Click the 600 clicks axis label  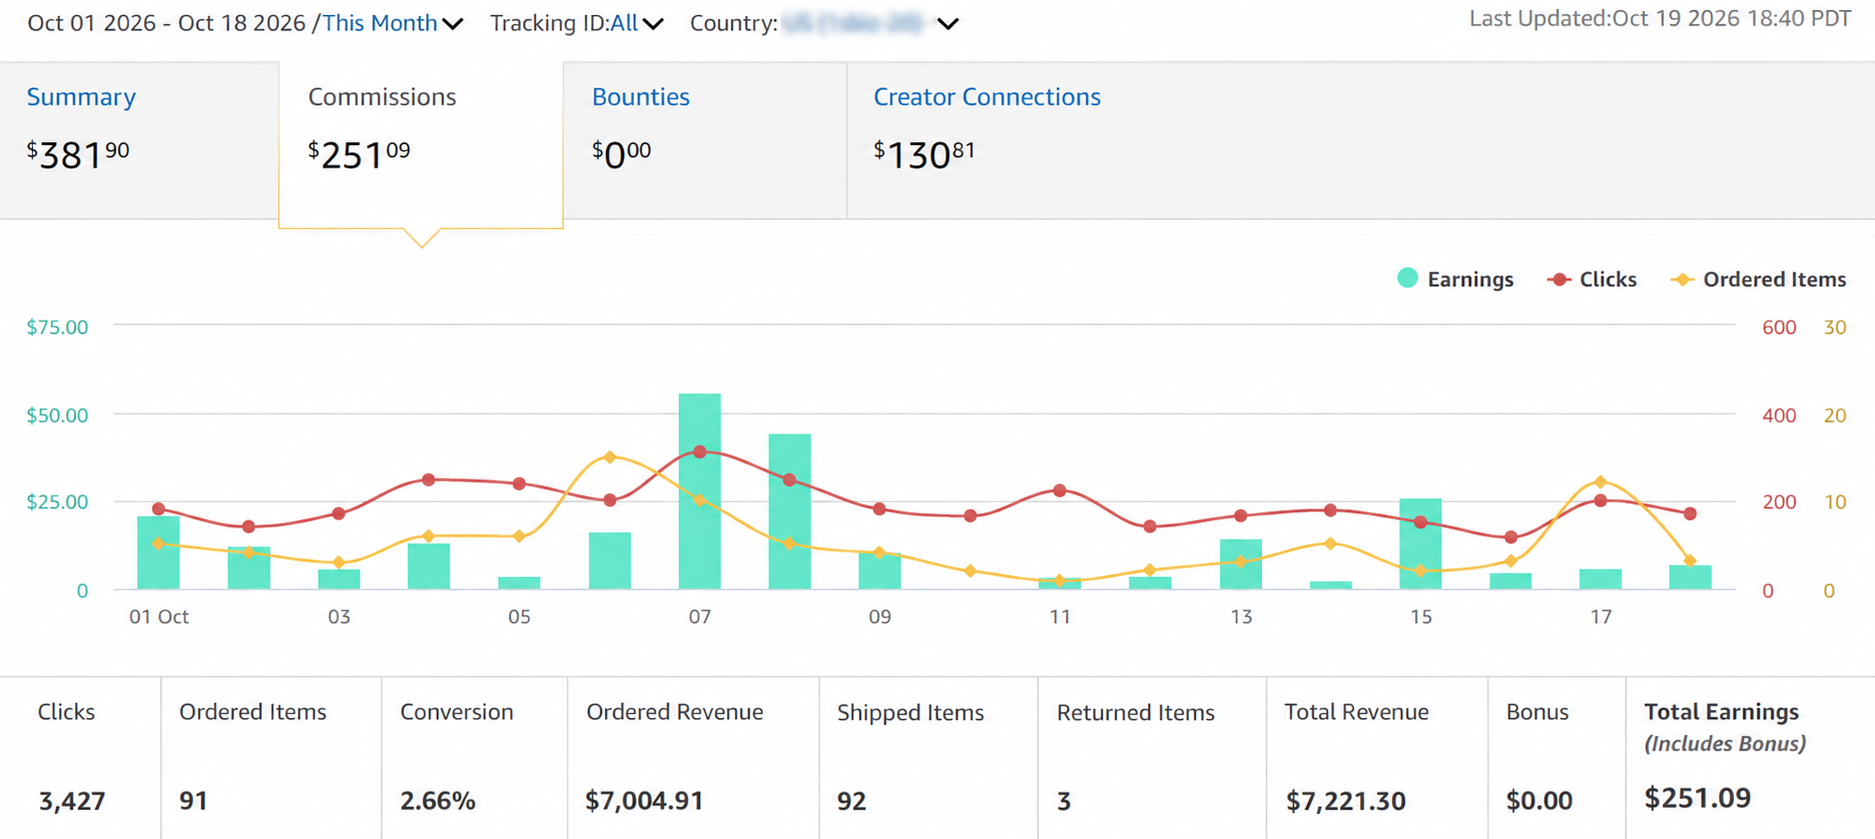pyautogui.click(x=1779, y=327)
